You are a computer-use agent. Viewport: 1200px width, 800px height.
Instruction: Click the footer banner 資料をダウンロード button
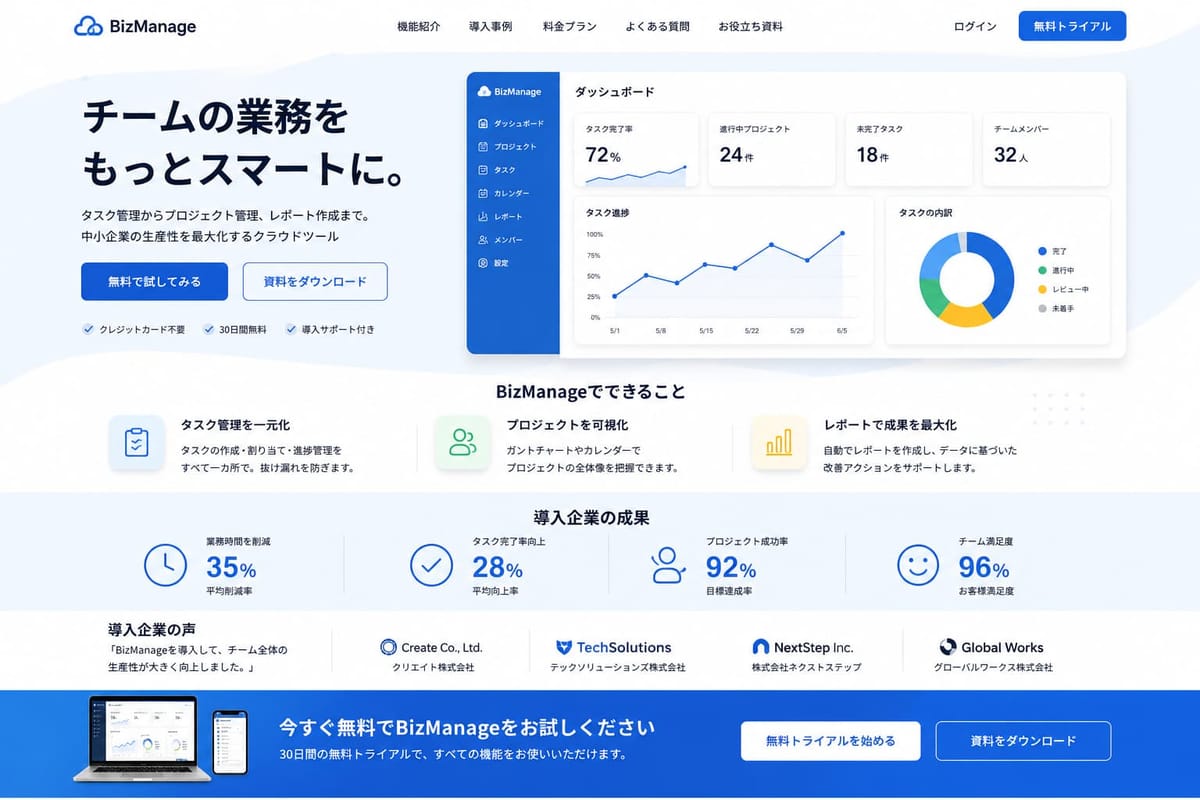1024,741
